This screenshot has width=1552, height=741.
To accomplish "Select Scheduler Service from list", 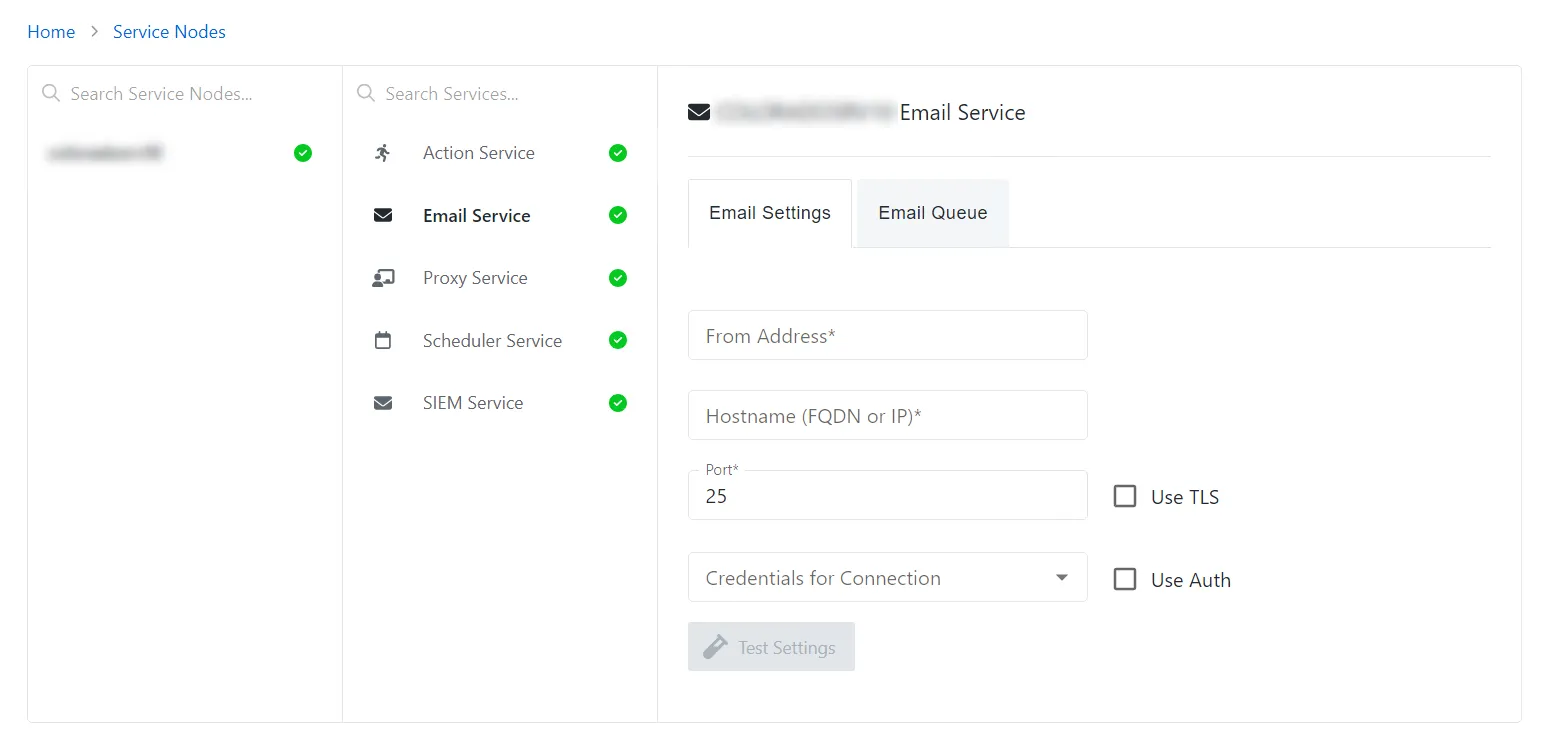I will [x=500, y=340].
